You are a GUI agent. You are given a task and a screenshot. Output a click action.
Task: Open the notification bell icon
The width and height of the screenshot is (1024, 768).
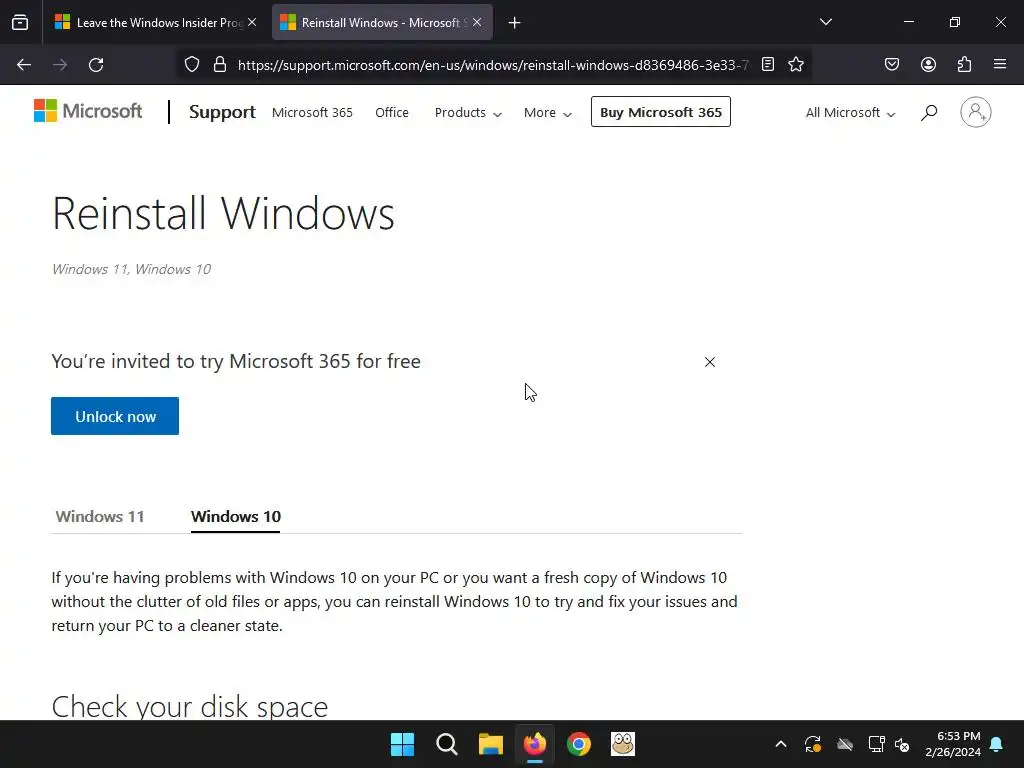(x=997, y=744)
